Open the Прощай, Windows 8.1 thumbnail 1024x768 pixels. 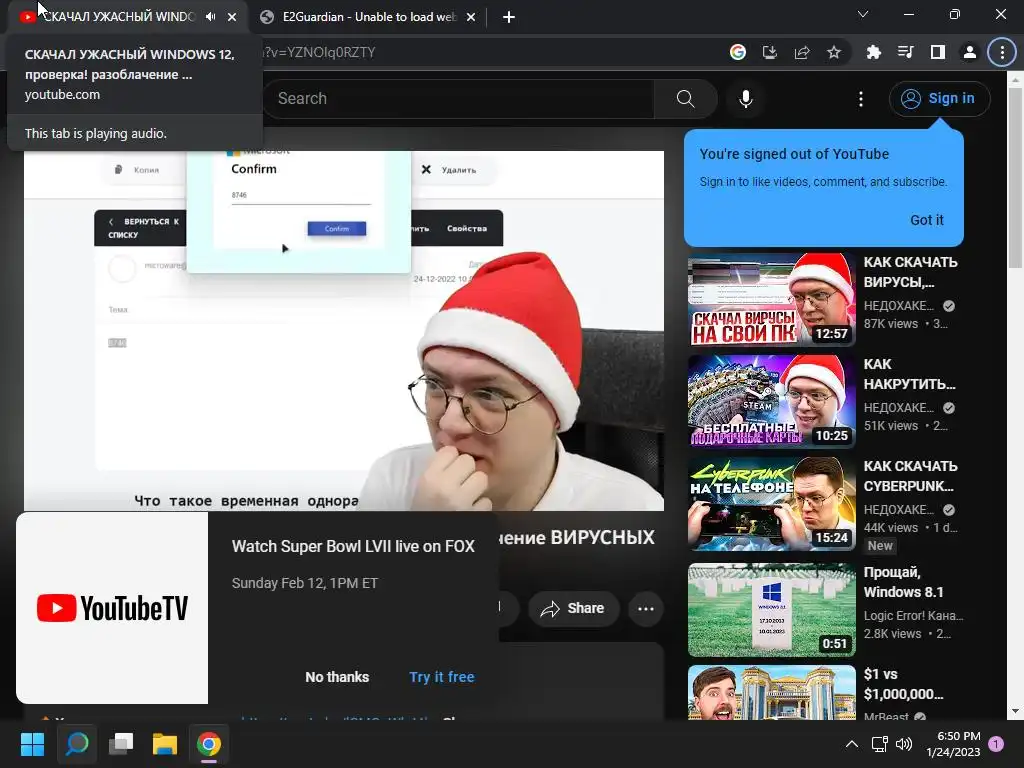[x=771, y=609]
